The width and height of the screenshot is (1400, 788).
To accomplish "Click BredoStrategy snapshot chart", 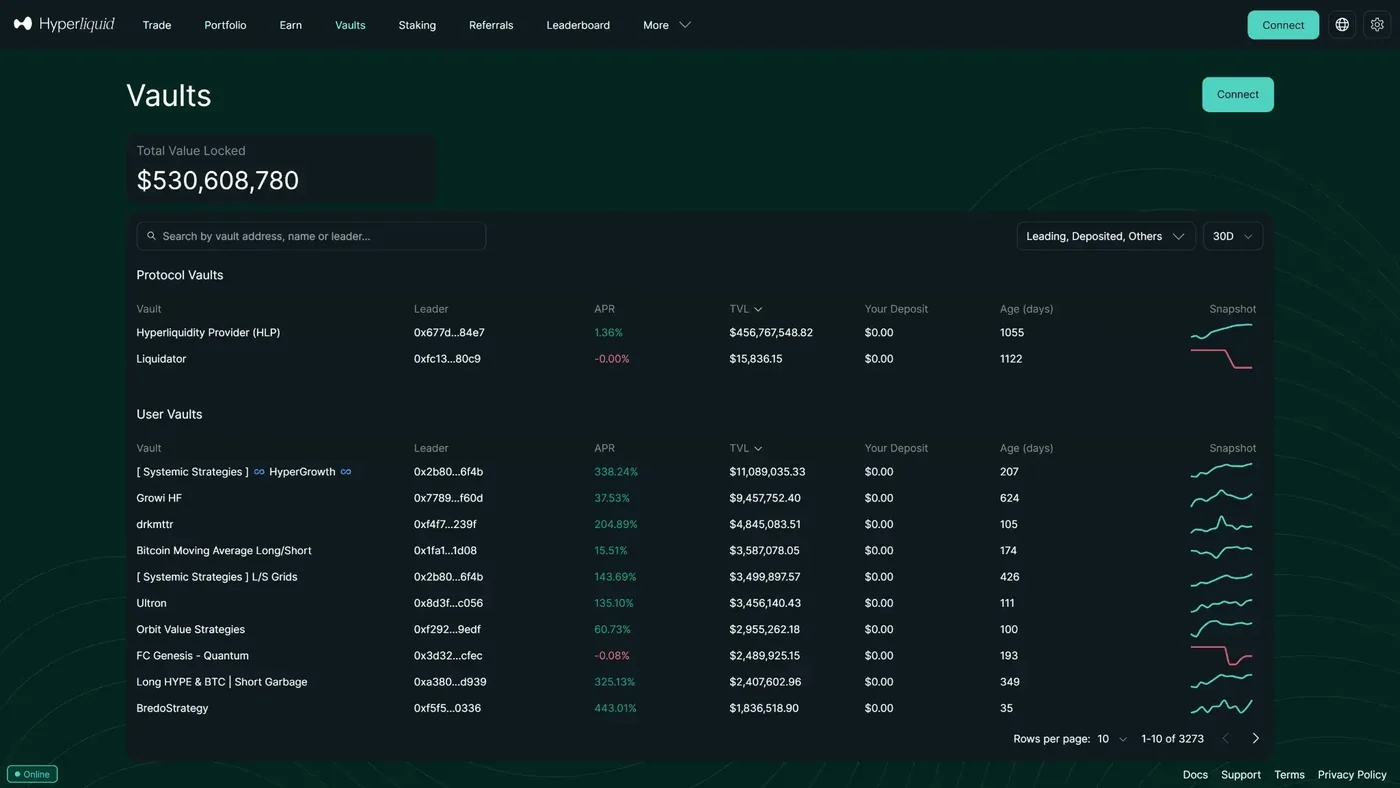I will tap(1221, 708).
